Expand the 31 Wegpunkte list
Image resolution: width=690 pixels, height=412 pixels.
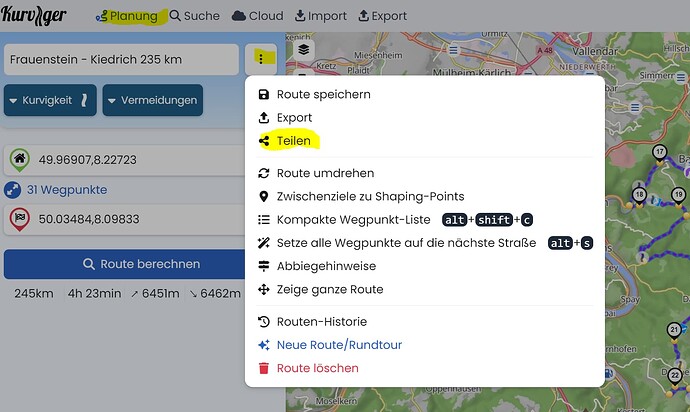click(x=67, y=190)
